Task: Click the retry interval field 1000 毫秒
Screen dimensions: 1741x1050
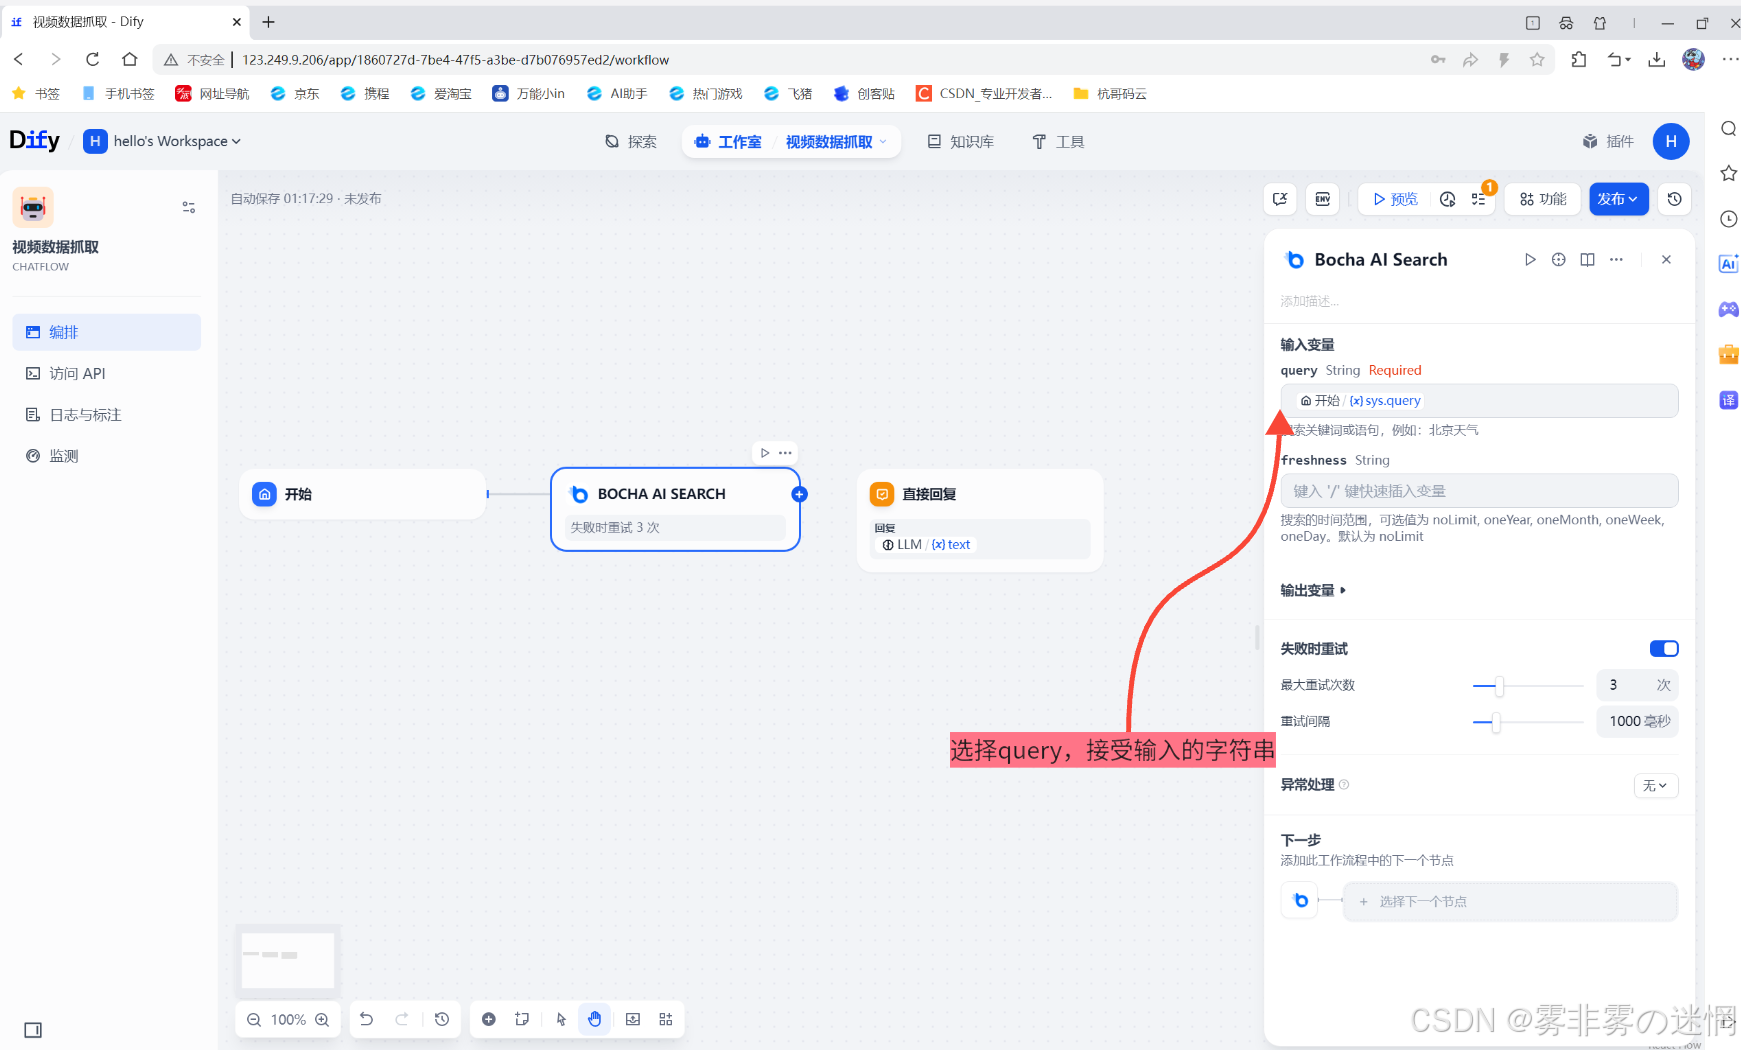Action: tap(1637, 721)
